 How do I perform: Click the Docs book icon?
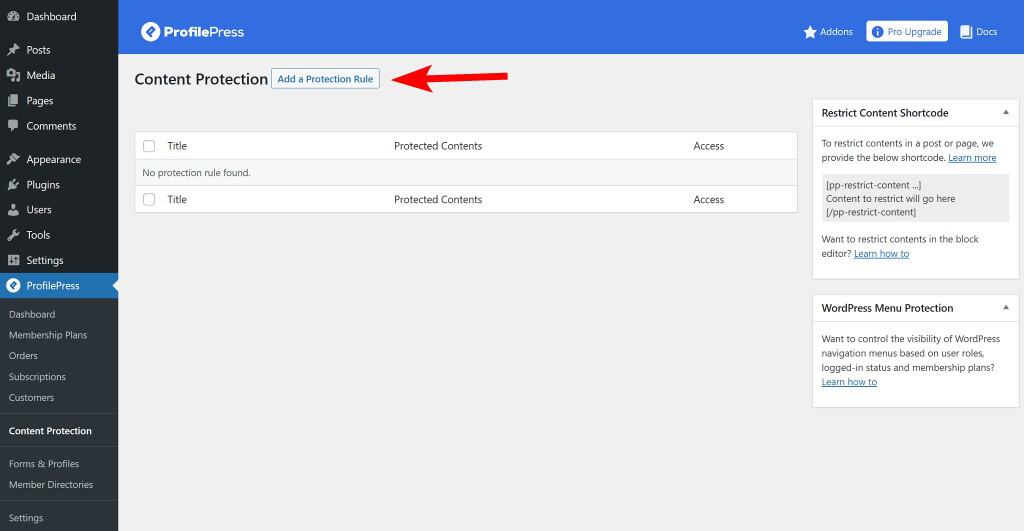pos(966,32)
